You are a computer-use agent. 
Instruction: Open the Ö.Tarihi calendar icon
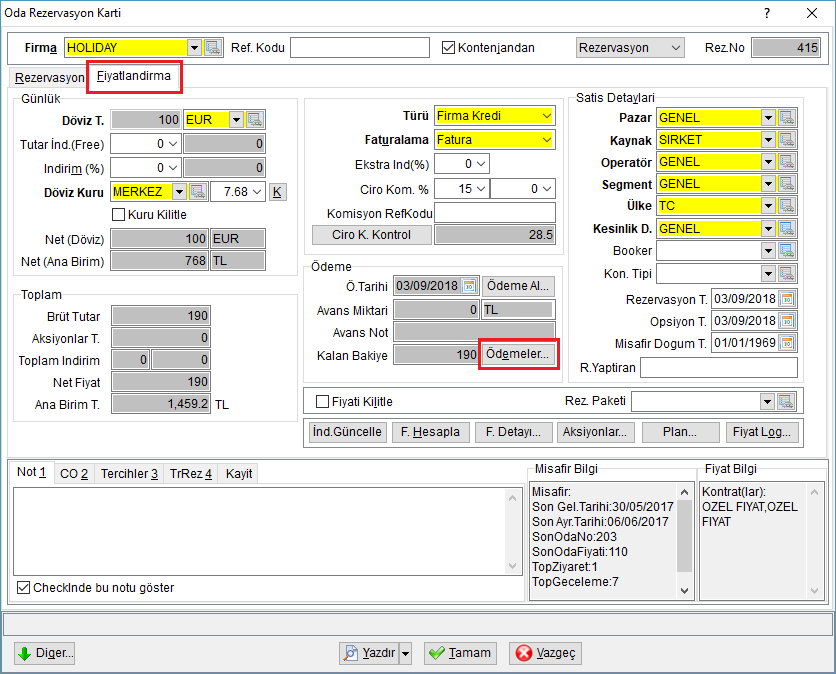point(469,286)
